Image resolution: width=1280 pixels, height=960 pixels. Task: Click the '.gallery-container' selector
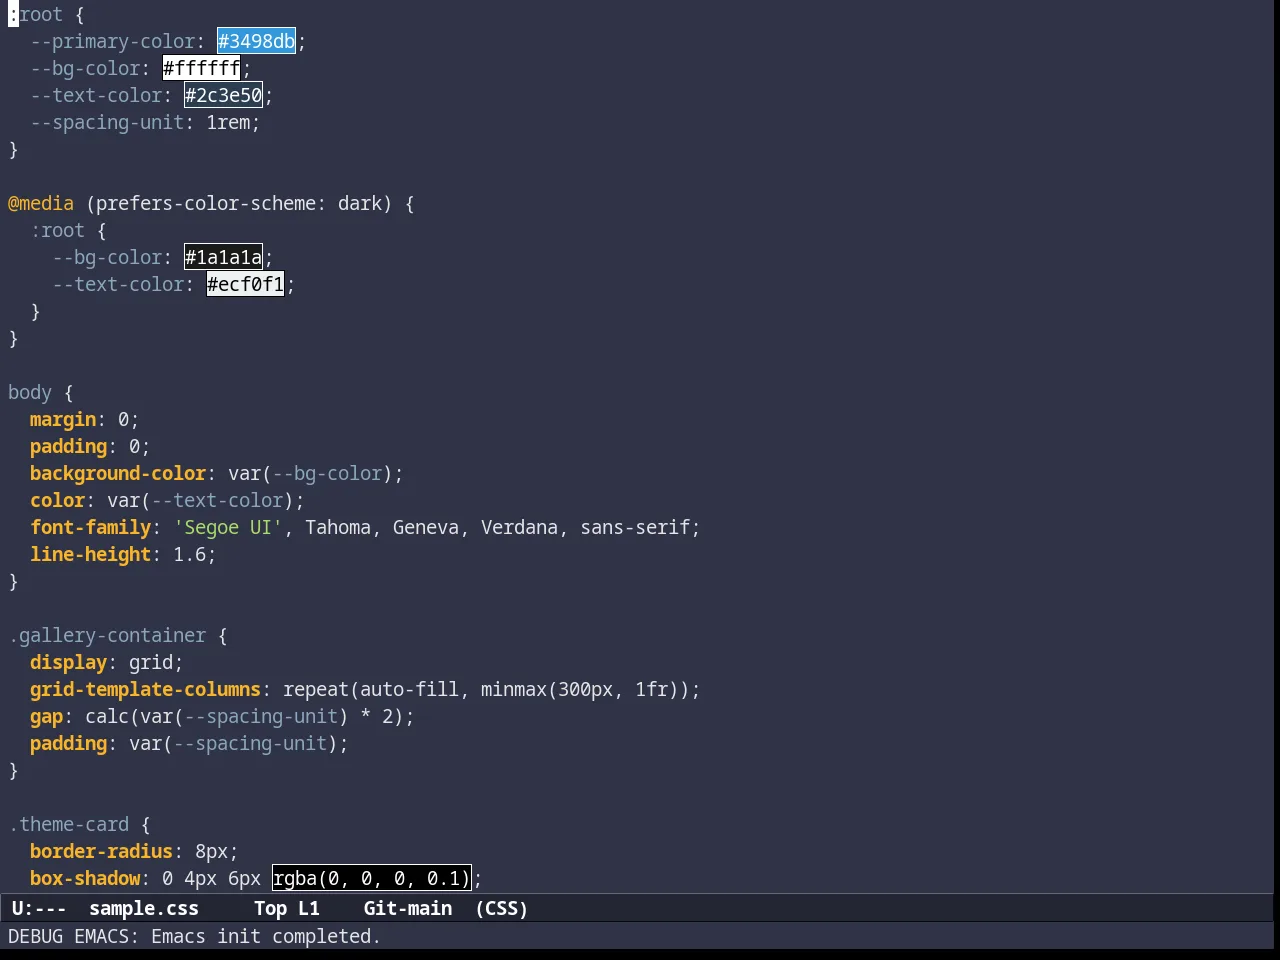click(107, 635)
